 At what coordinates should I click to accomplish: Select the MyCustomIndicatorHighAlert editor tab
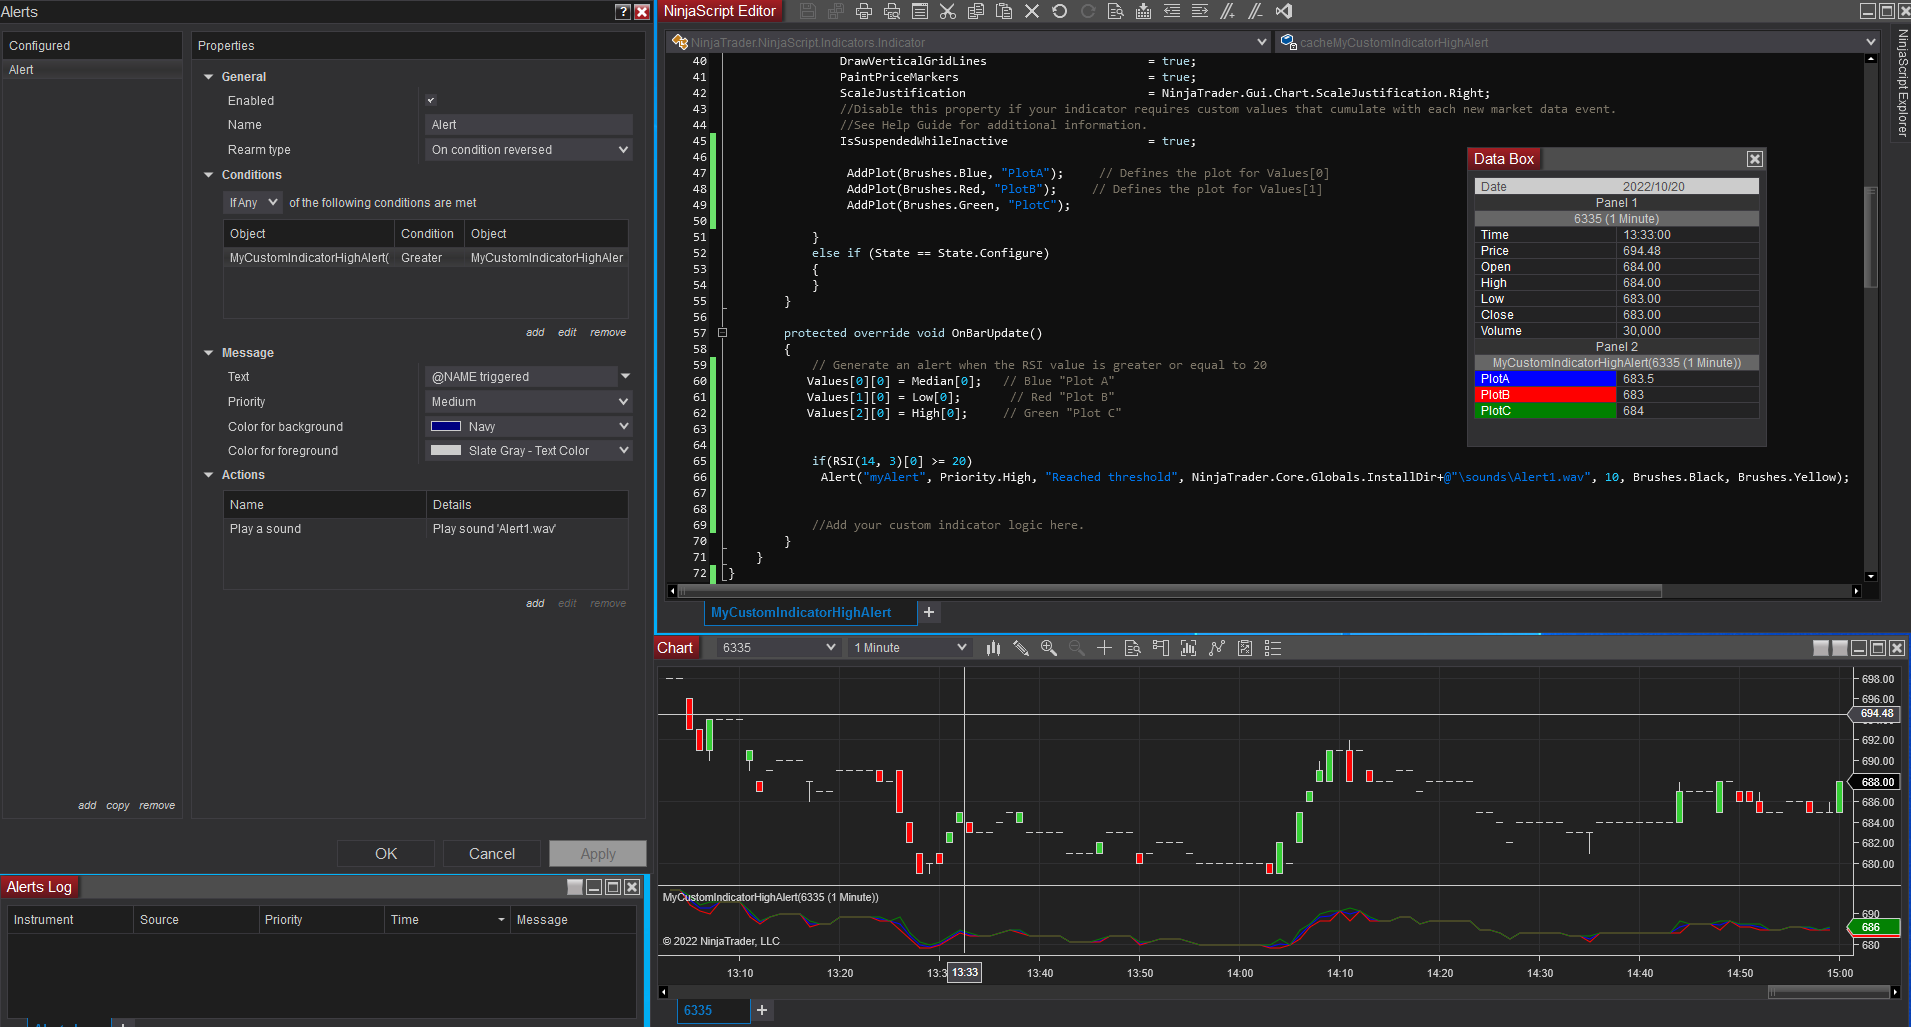pos(800,613)
